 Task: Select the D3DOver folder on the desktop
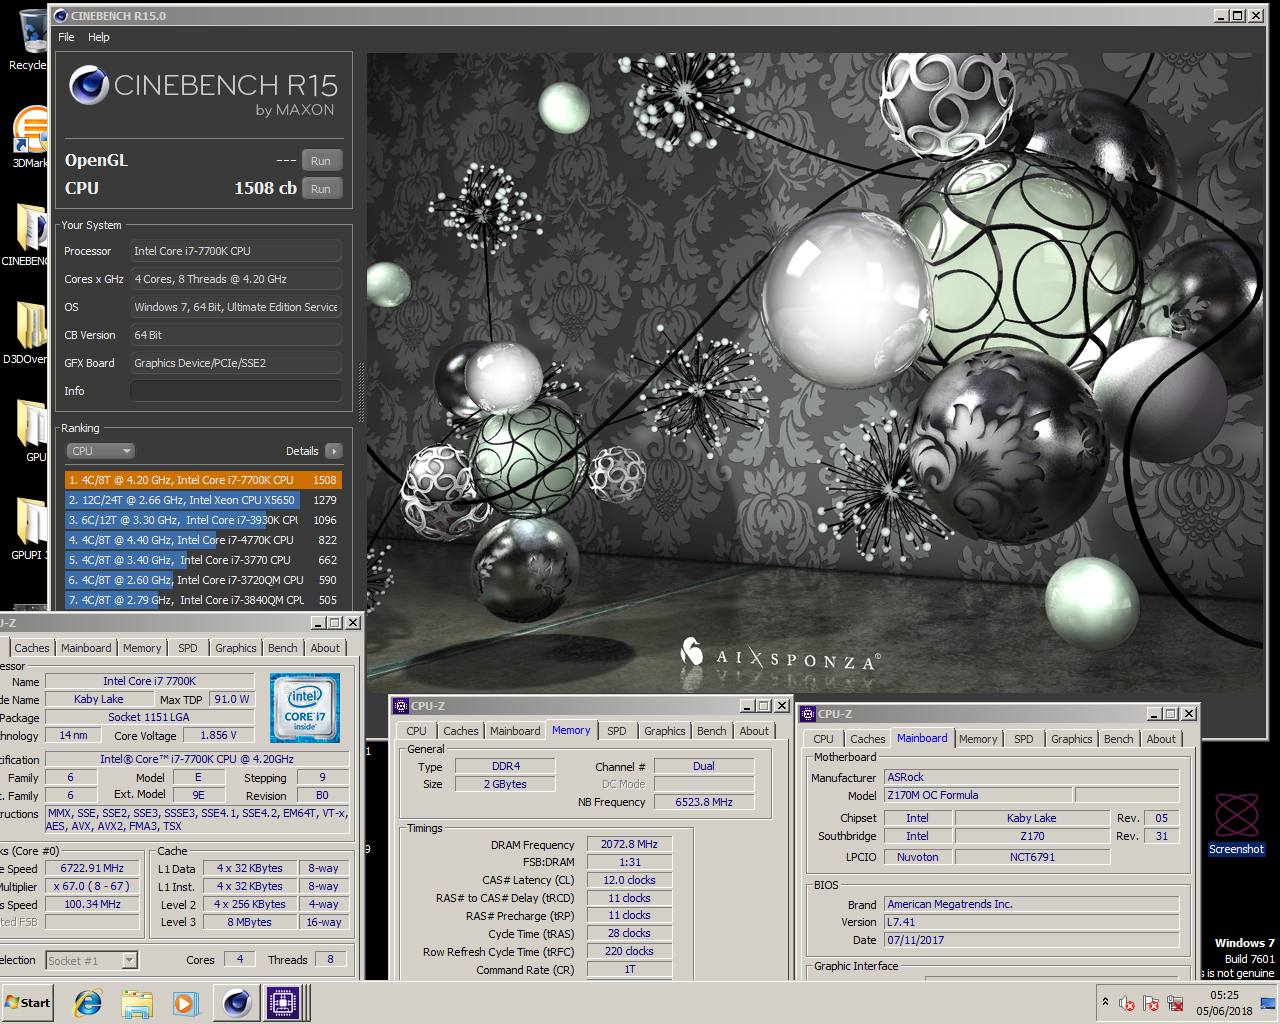point(28,333)
